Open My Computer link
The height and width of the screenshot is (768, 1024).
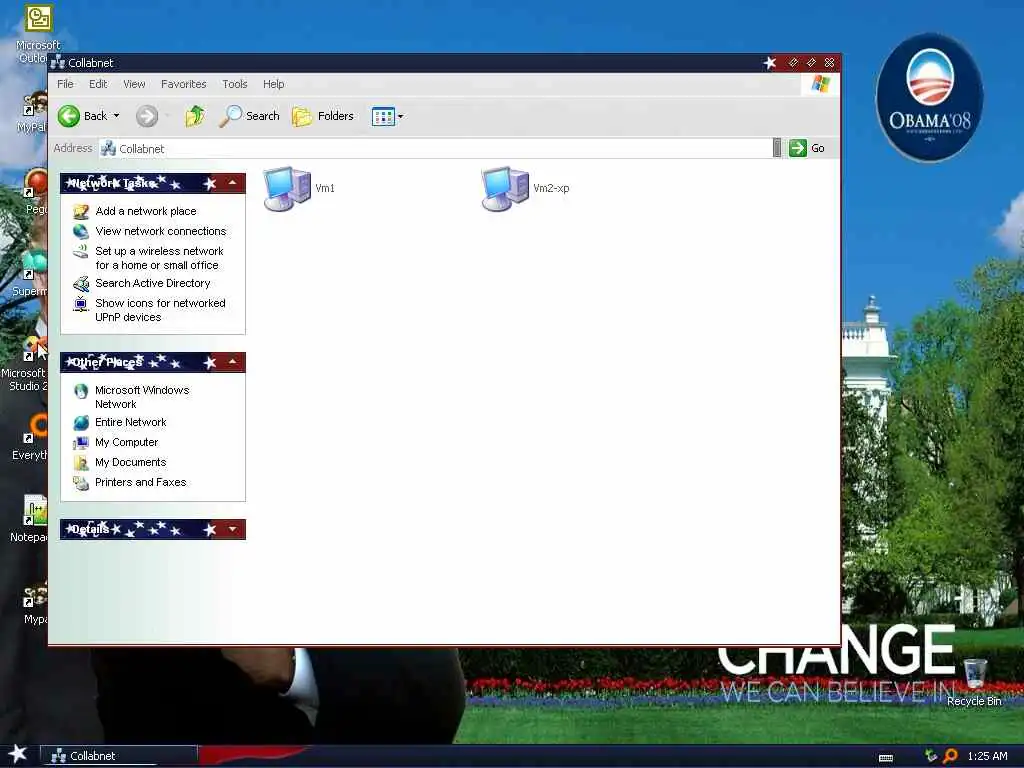click(127, 443)
